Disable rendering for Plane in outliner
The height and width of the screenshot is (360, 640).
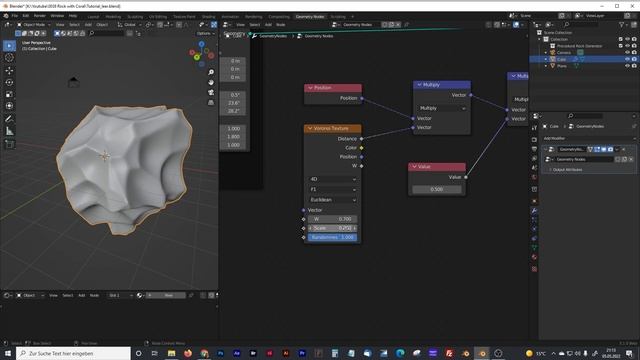[x=634, y=66]
